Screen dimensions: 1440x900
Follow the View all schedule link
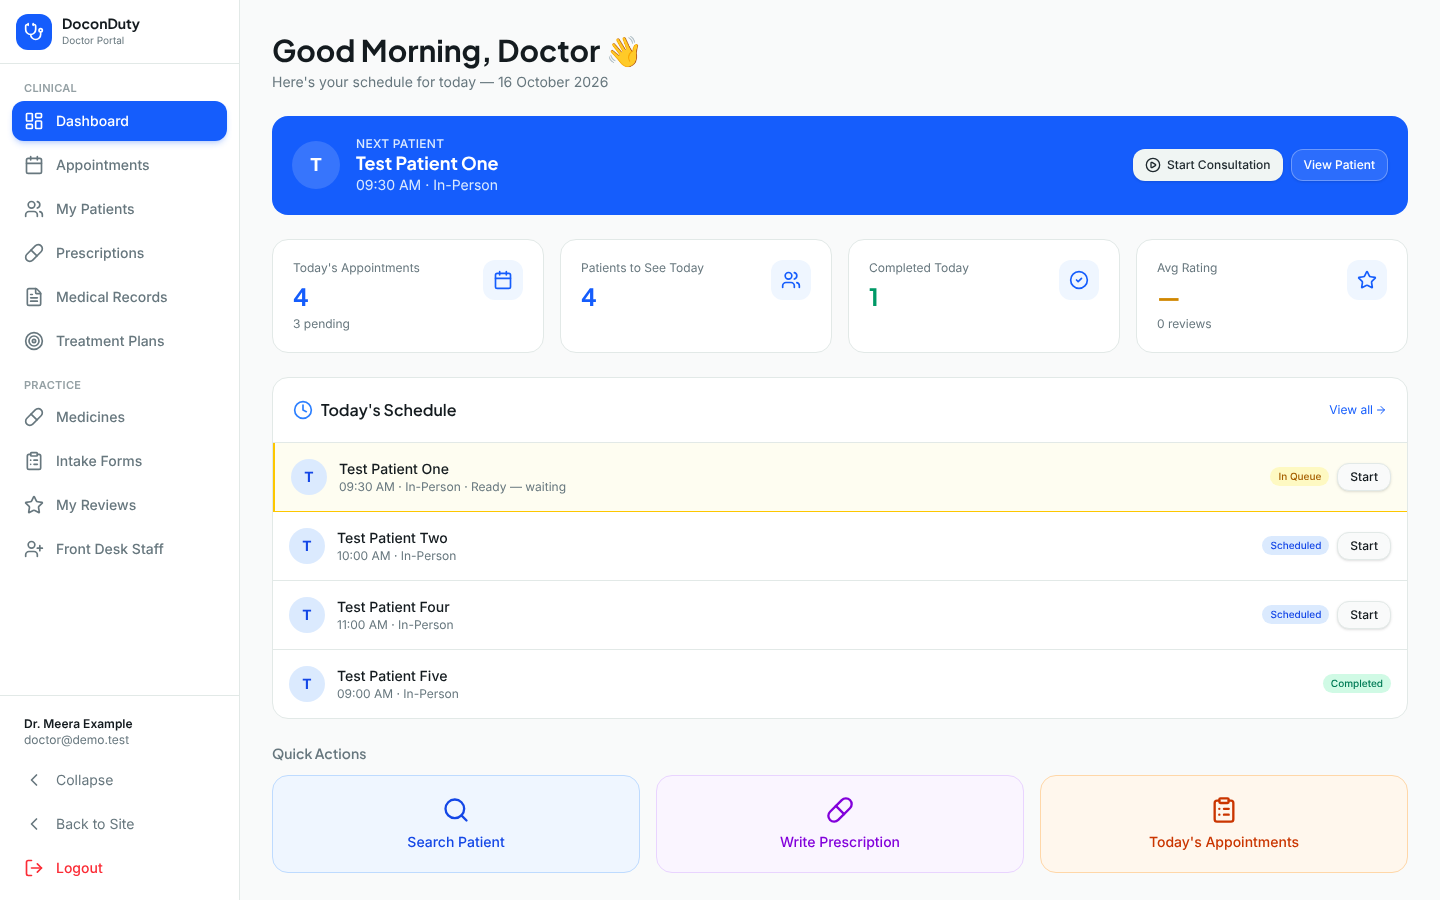[x=1357, y=410]
